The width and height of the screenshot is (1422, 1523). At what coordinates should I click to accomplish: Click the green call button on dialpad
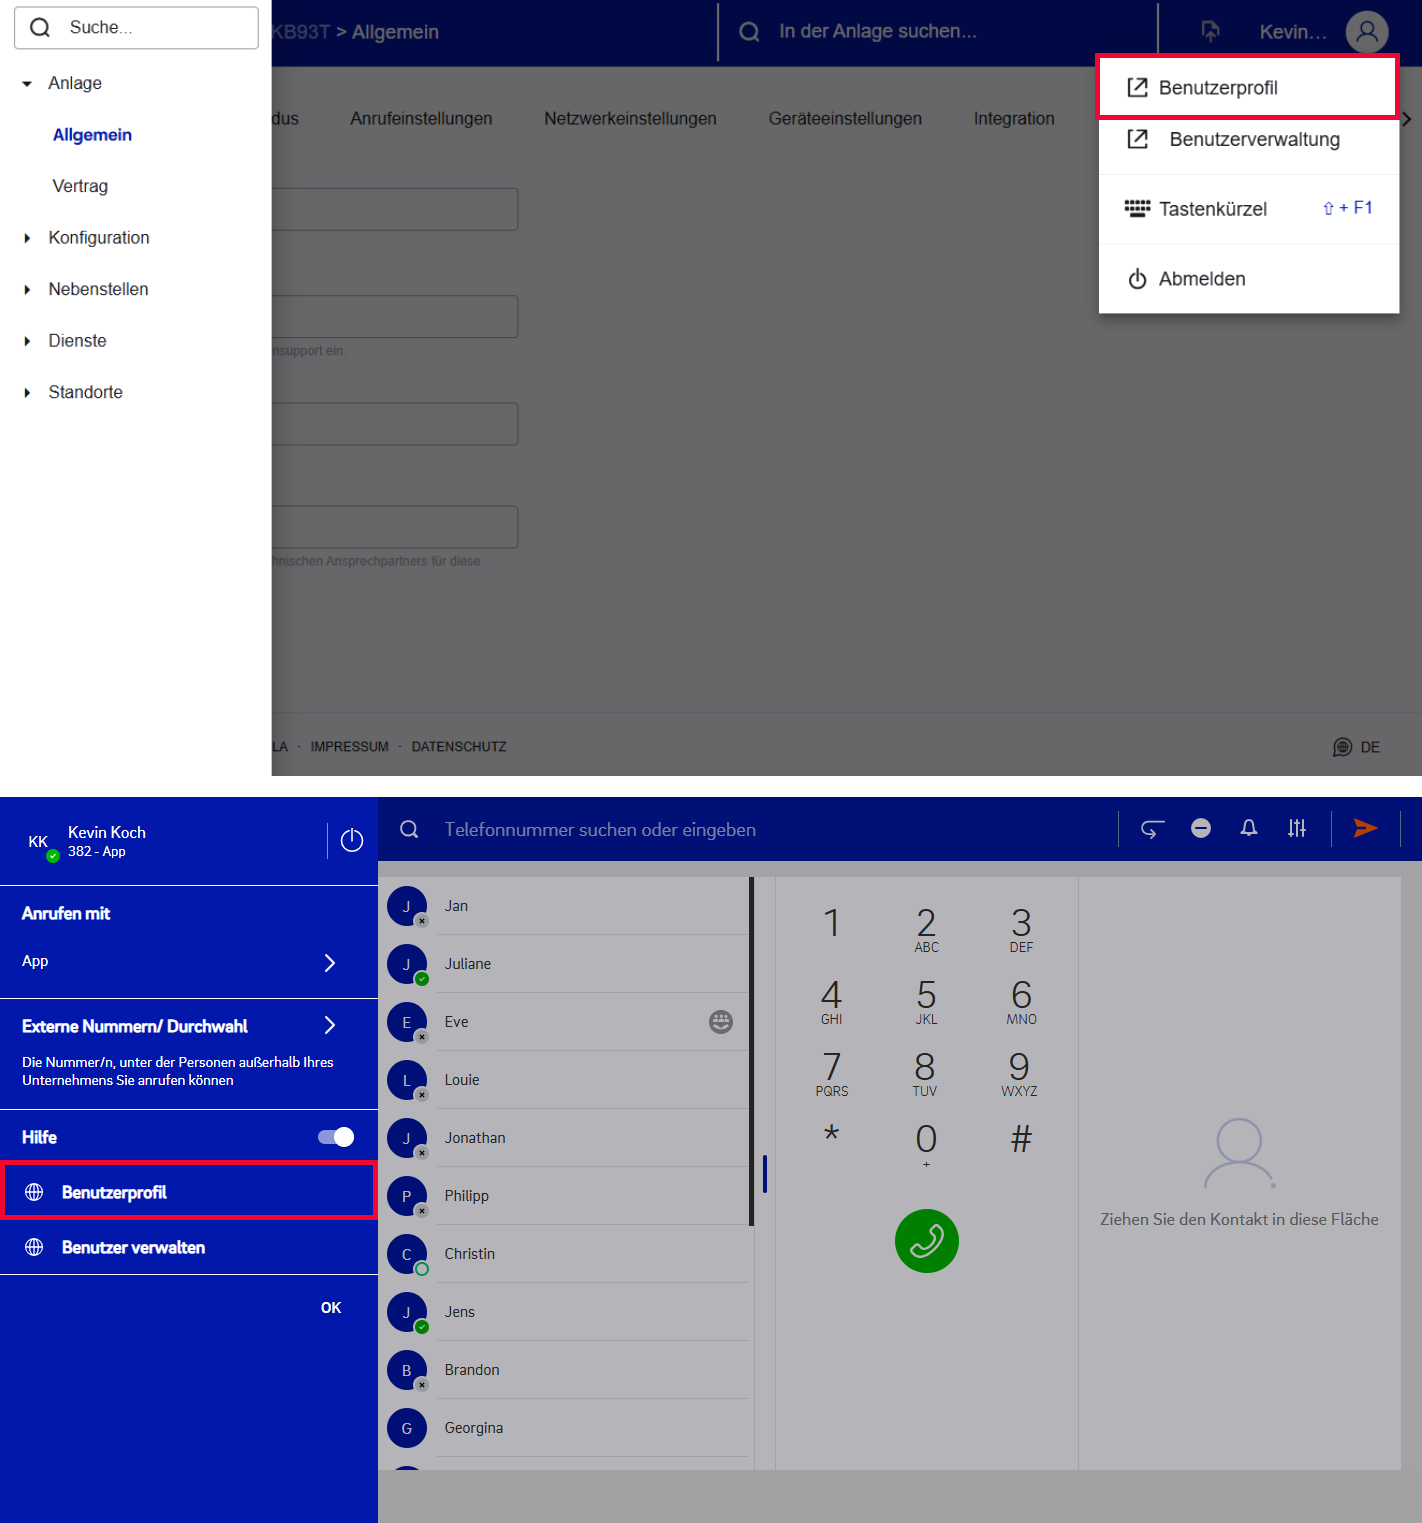pyautogui.click(x=926, y=1241)
